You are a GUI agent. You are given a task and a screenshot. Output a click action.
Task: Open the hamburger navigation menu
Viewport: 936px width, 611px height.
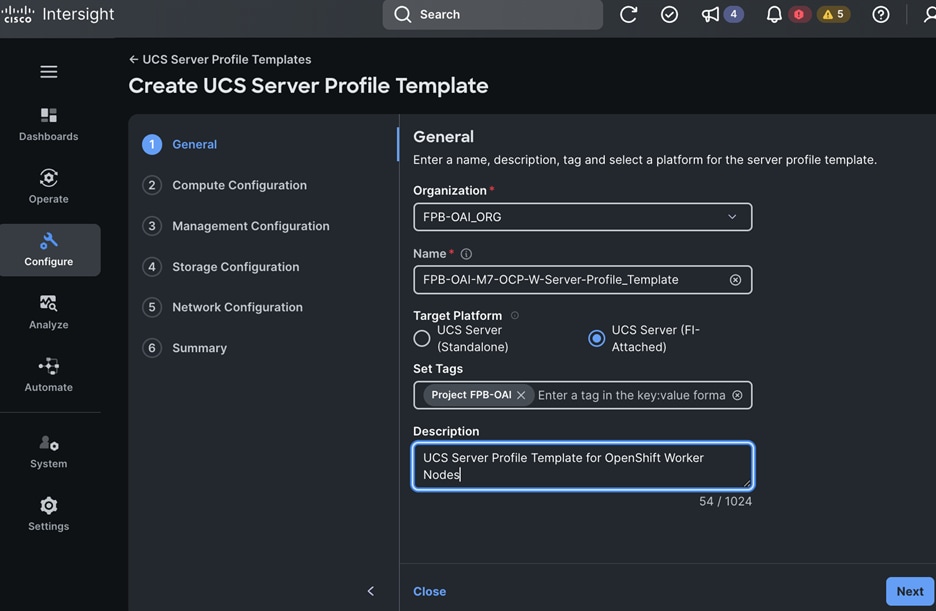pyautogui.click(x=49, y=72)
